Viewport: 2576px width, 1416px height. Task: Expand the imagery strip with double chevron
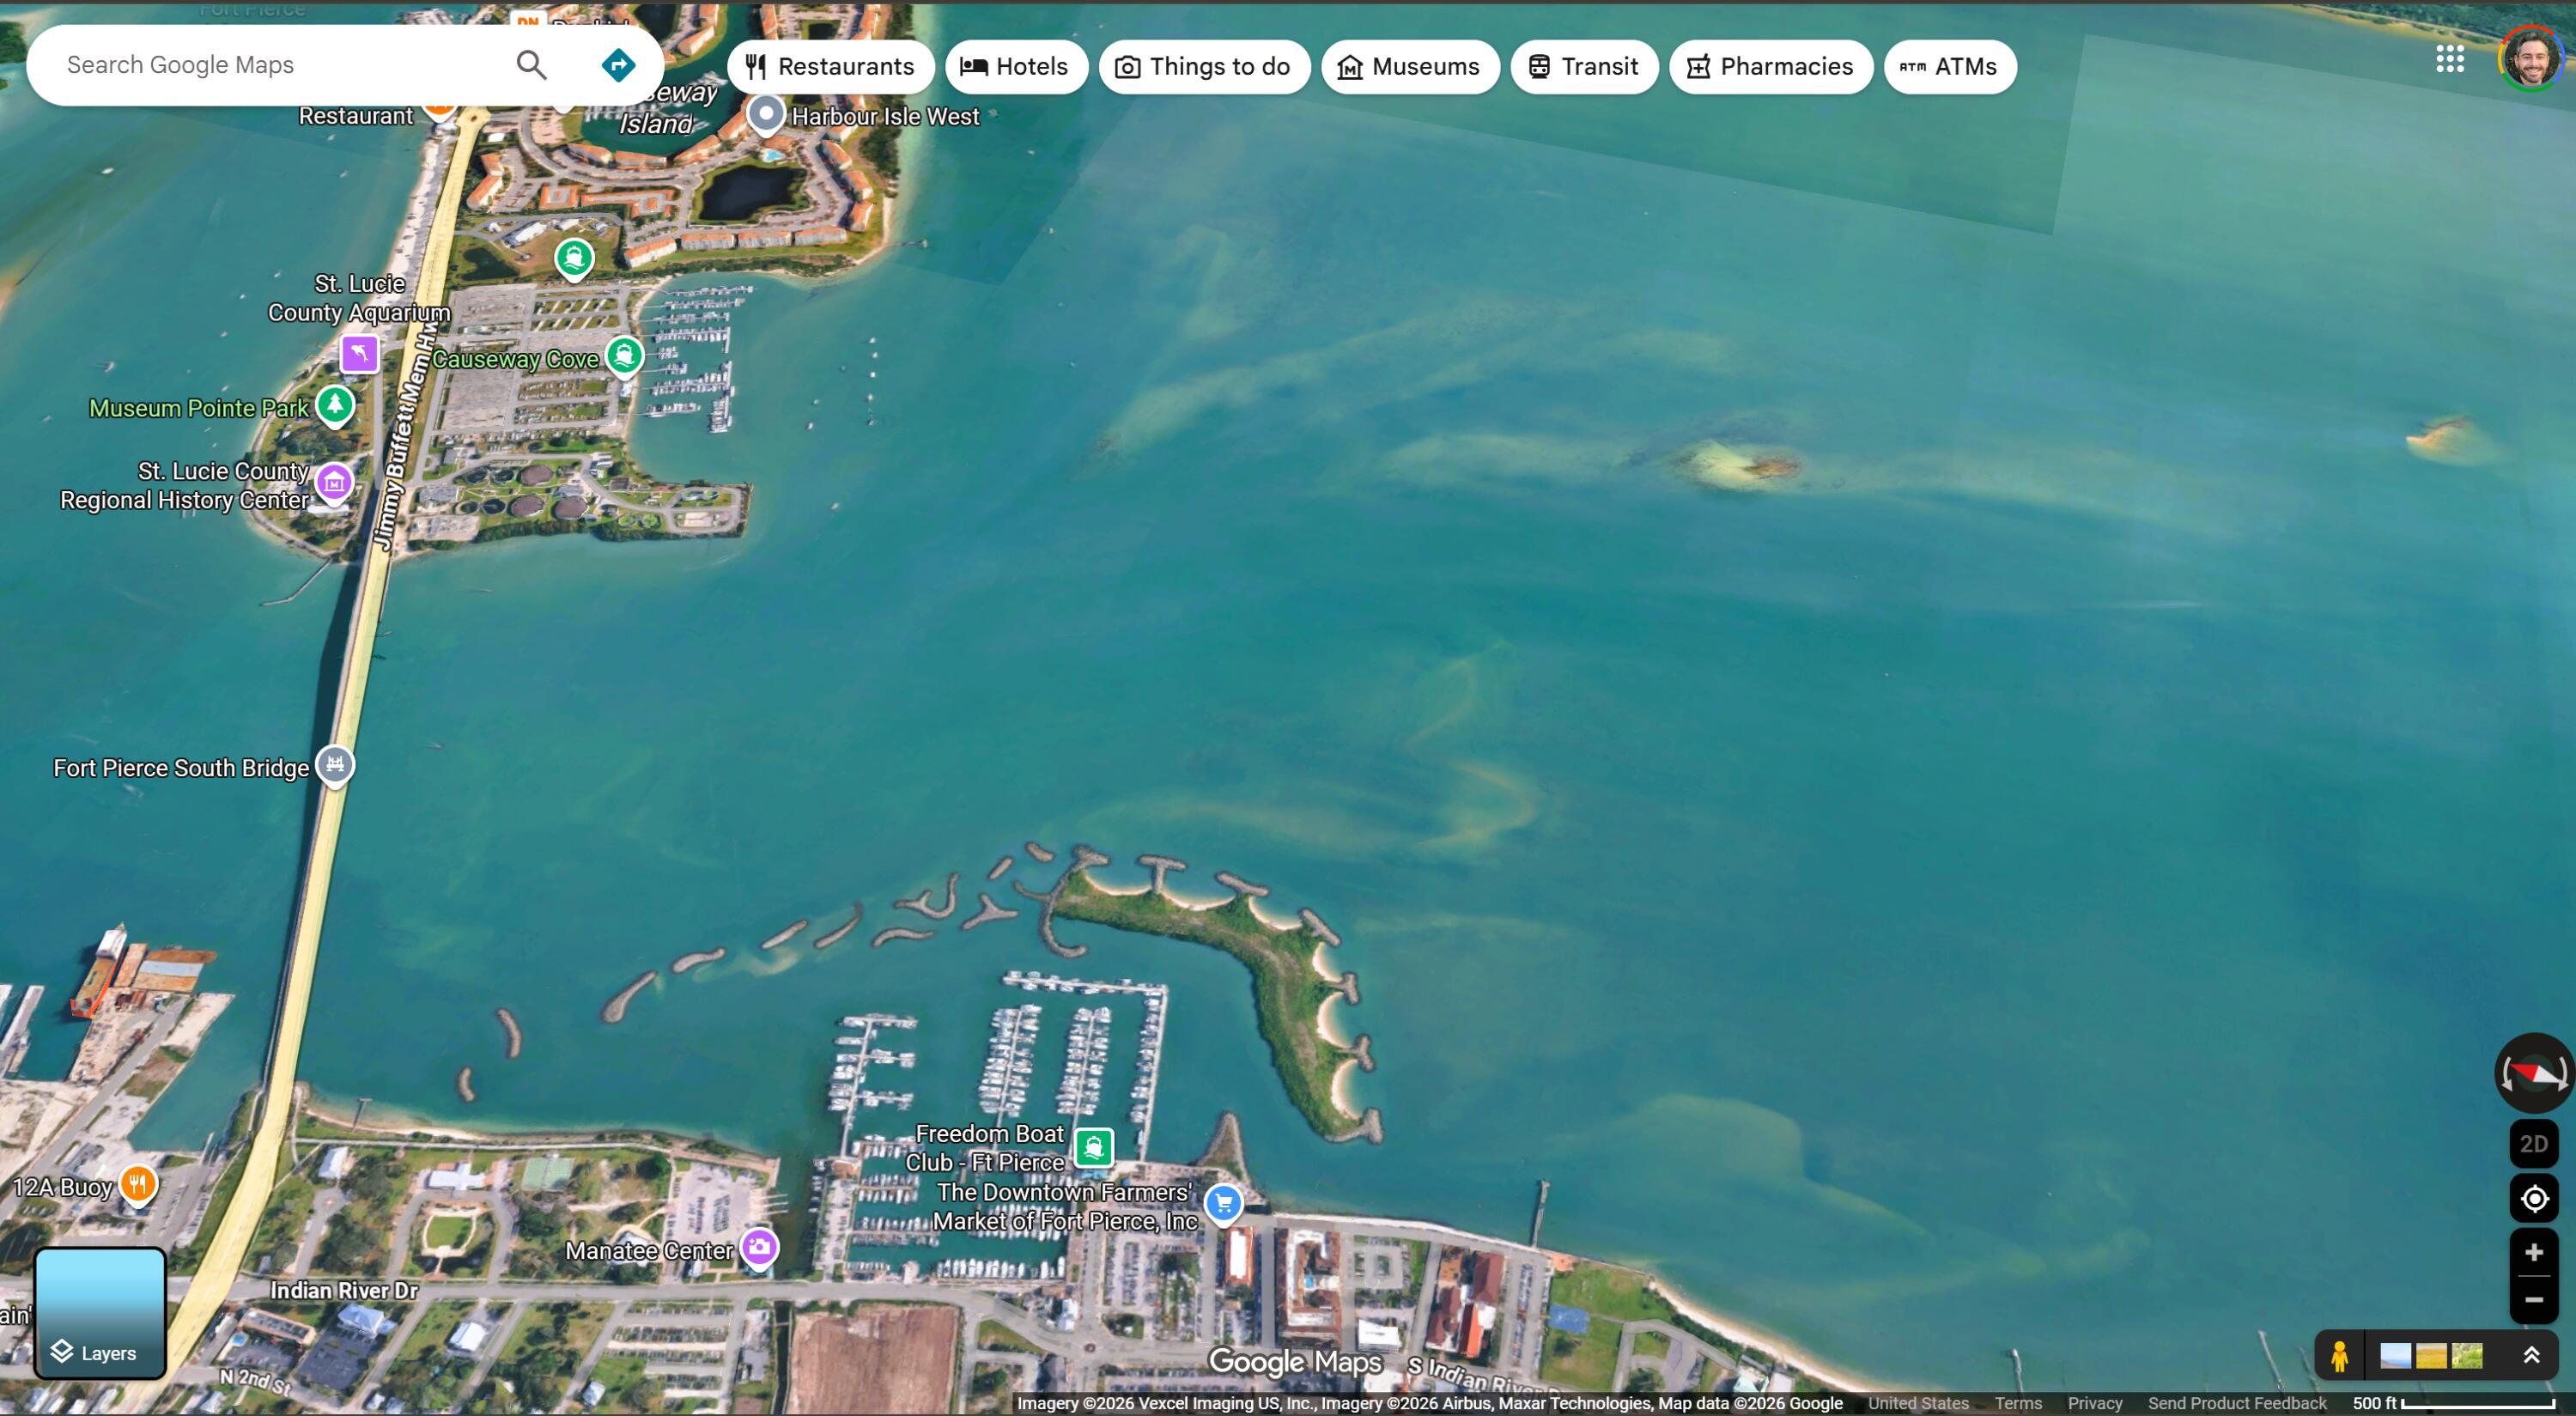click(x=2531, y=1355)
